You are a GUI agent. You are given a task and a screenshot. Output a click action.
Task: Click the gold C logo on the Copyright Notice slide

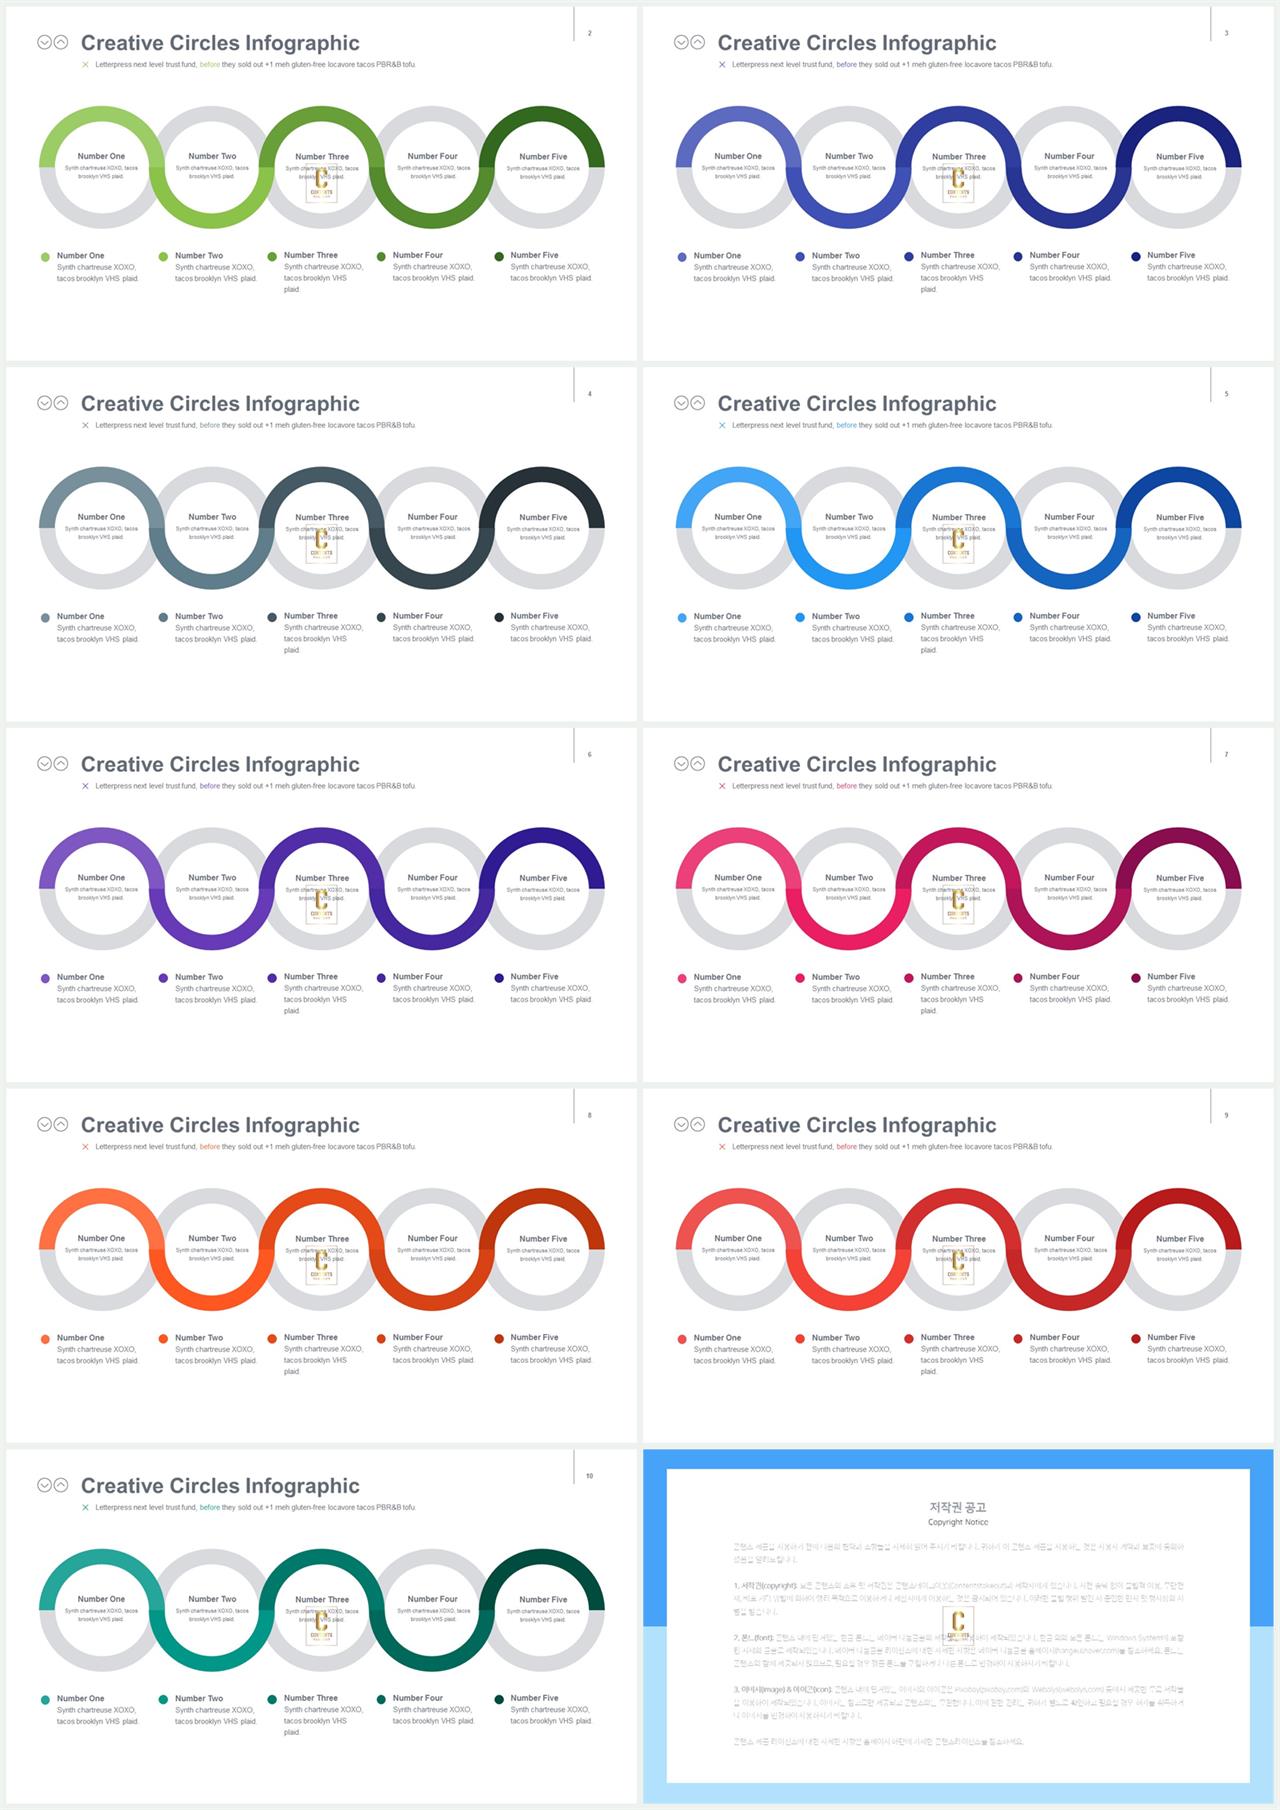coord(958,1629)
